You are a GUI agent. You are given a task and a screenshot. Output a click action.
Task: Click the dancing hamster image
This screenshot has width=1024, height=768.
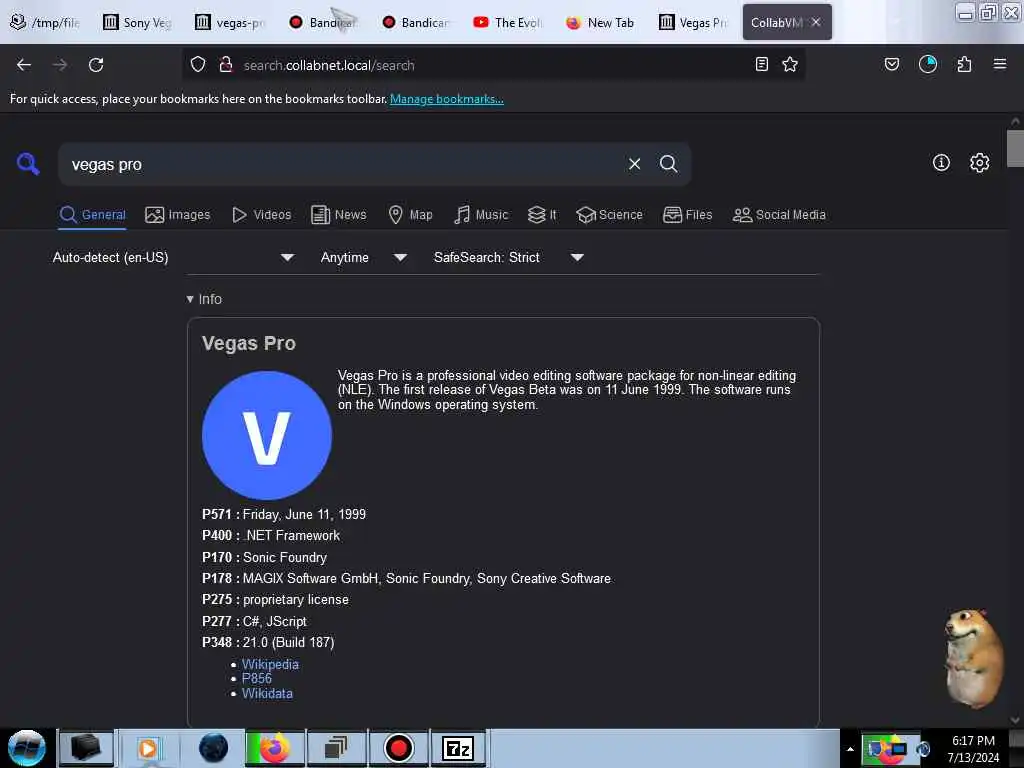click(974, 658)
